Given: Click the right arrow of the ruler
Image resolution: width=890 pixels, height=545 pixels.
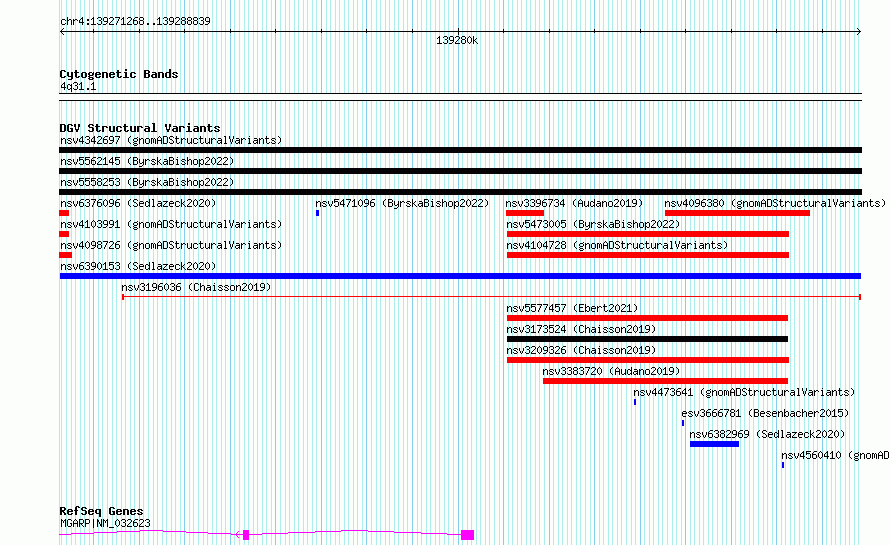Looking at the screenshot, I should point(859,32).
